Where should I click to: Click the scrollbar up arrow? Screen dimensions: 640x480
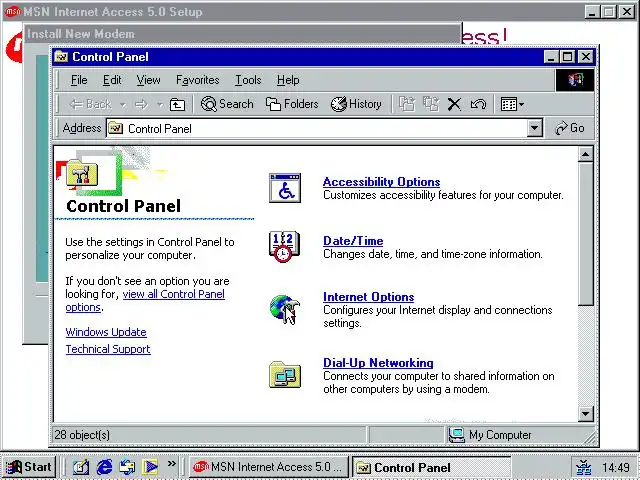coord(585,154)
